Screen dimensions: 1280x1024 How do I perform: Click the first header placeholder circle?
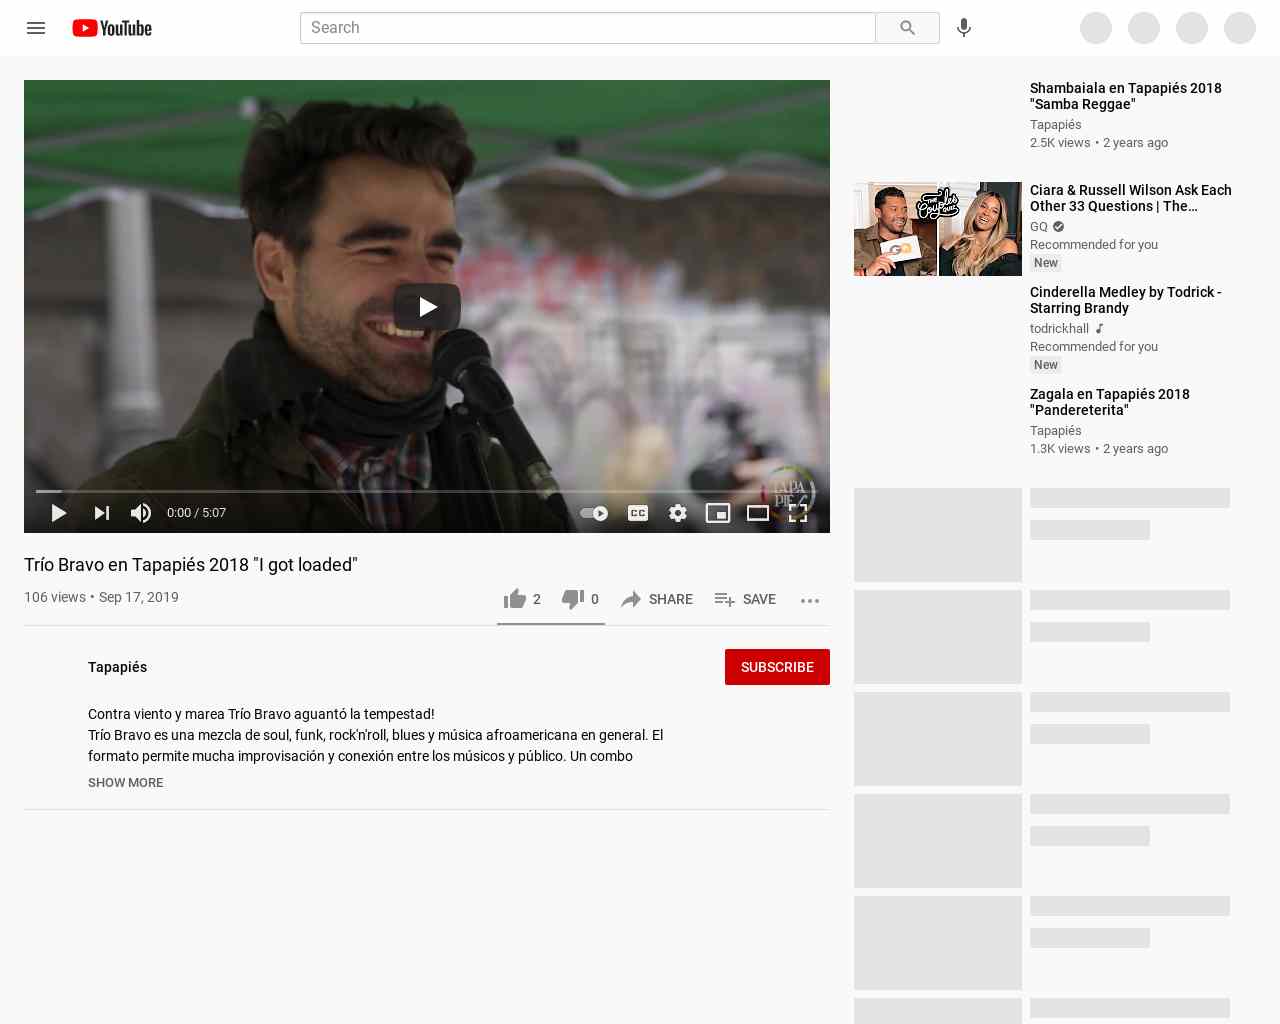pyautogui.click(x=1096, y=28)
